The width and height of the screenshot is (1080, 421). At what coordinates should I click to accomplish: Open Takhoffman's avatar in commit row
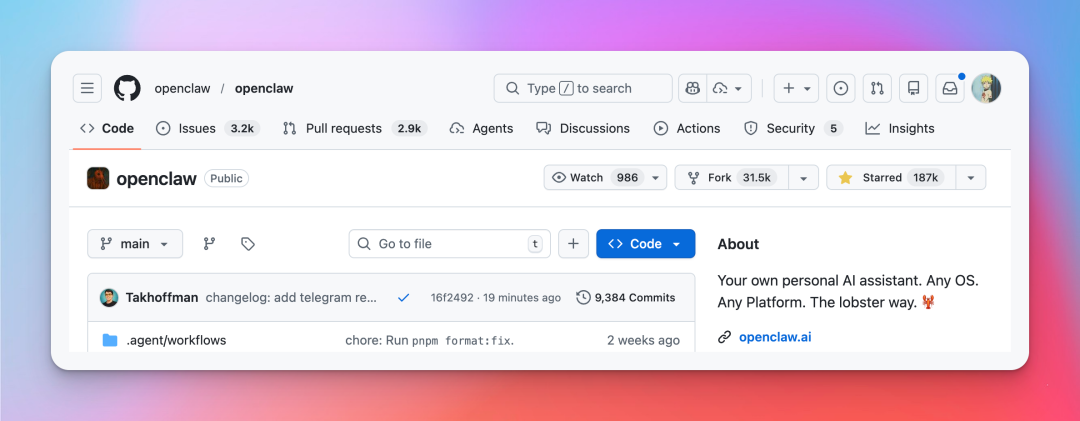[x=109, y=298]
